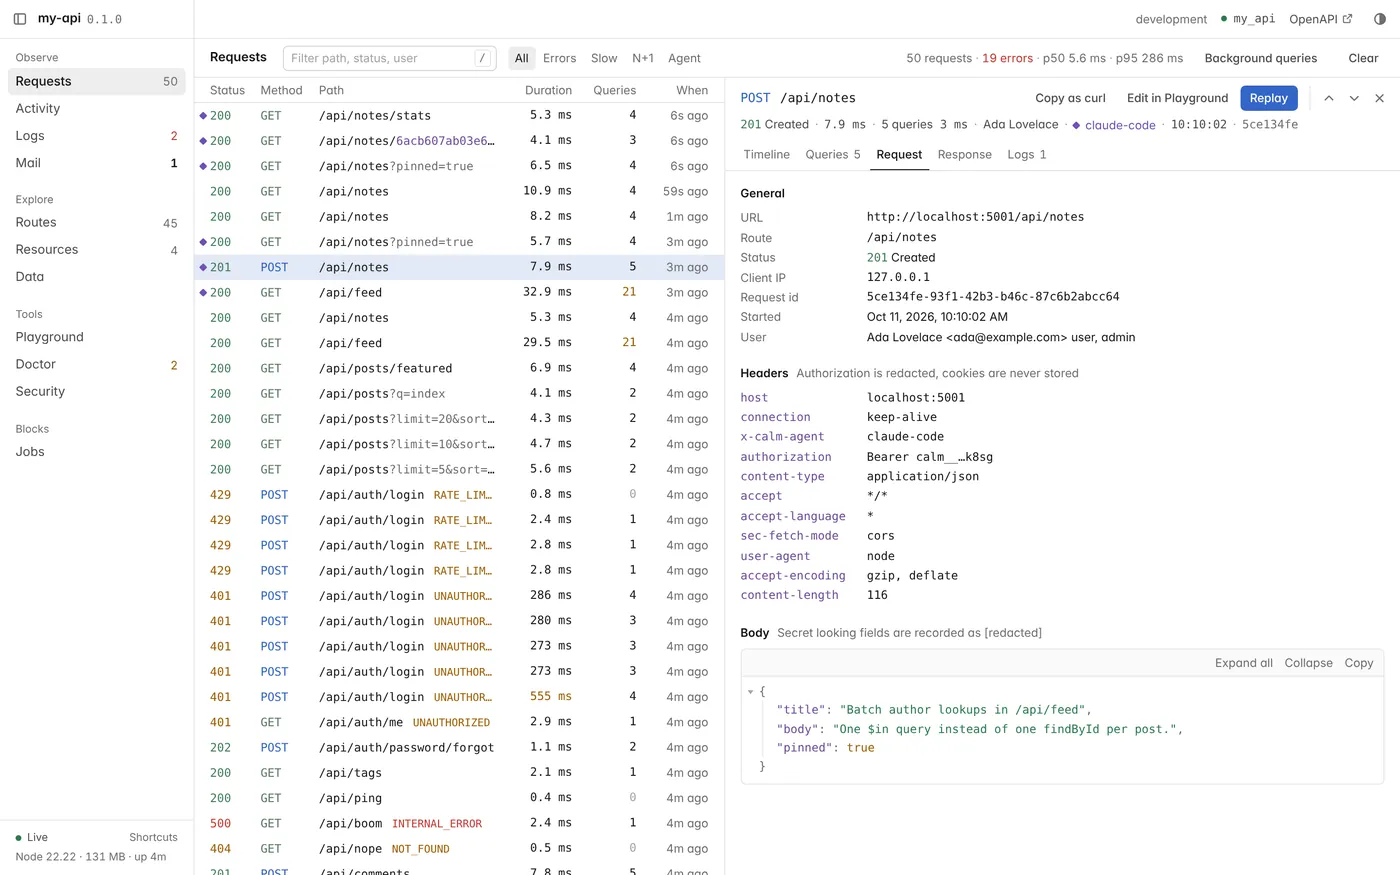This screenshot has width=1400, height=875.
Task: Go to next request with down chevron
Action: pos(1354,98)
